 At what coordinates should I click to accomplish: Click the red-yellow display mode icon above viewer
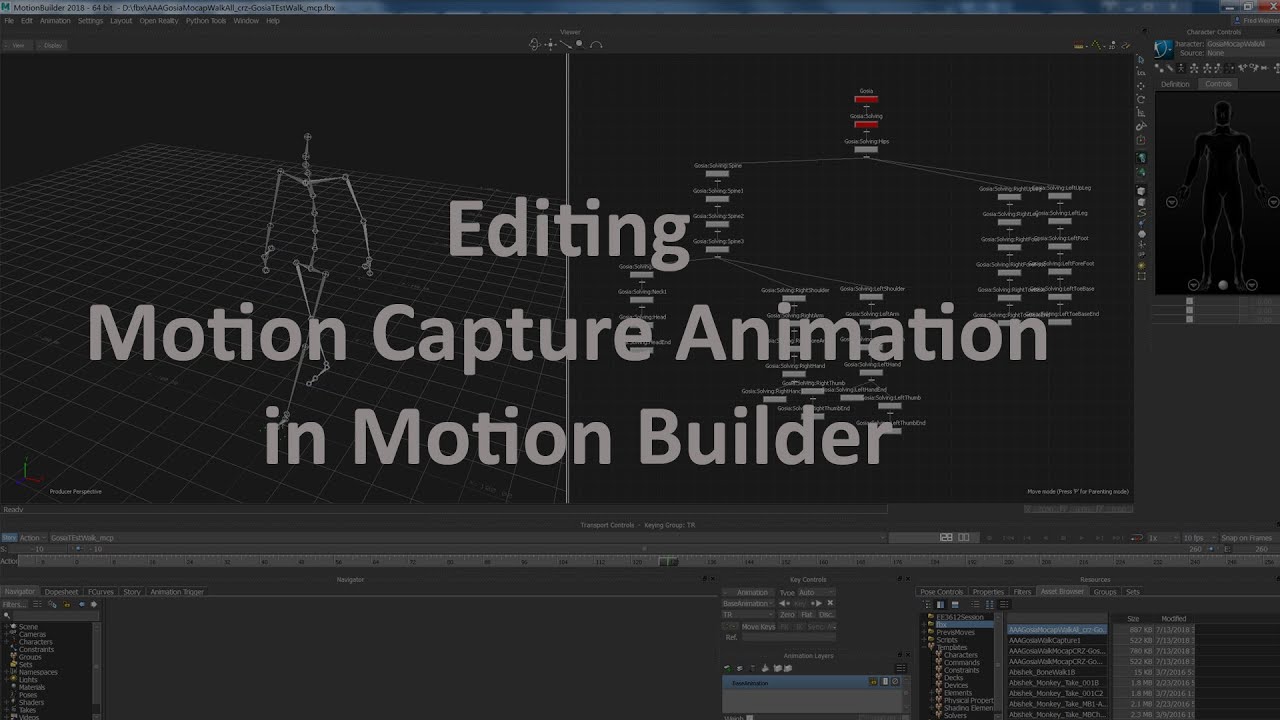pos(1078,44)
